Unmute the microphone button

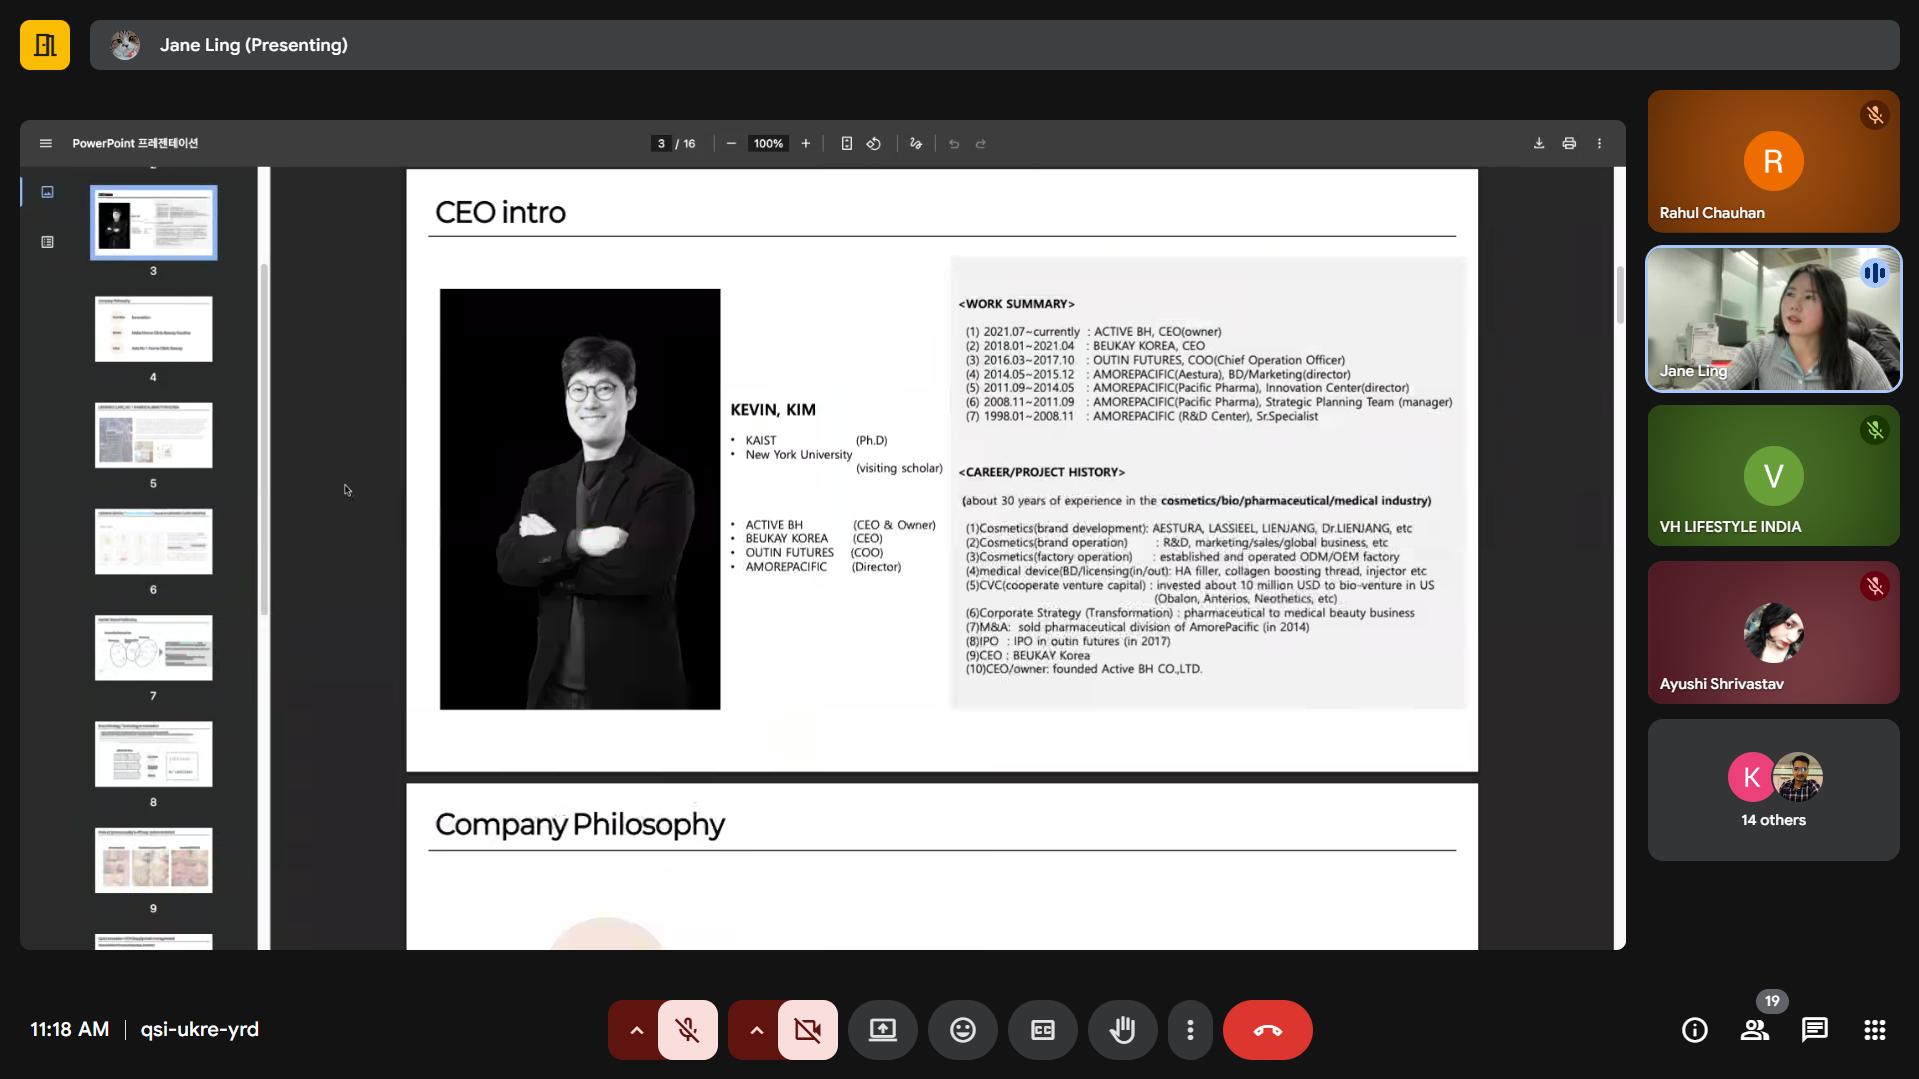click(687, 1030)
